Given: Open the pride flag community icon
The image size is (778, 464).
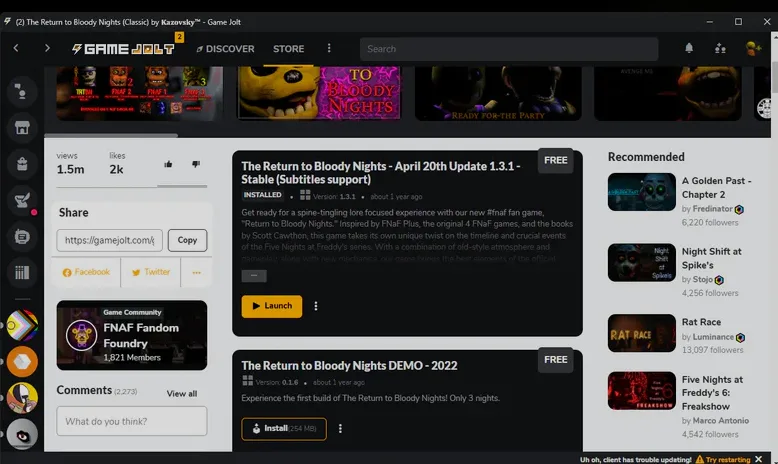Looking at the screenshot, I should (x=22, y=325).
